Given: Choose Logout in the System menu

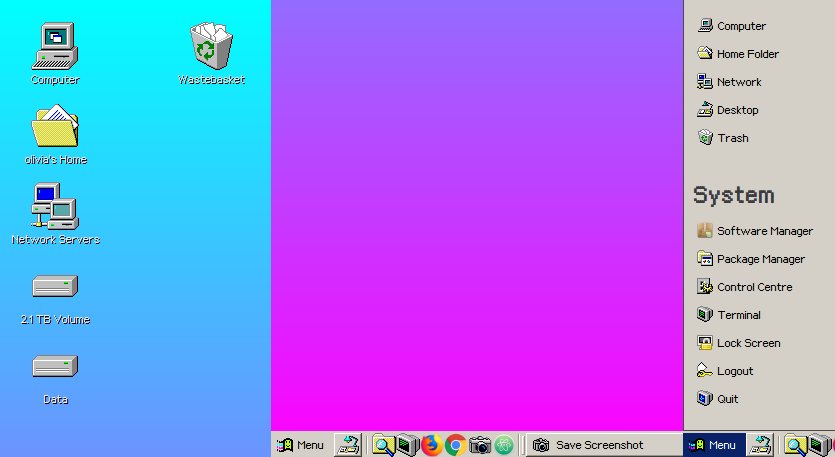Looking at the screenshot, I should (725, 371).
